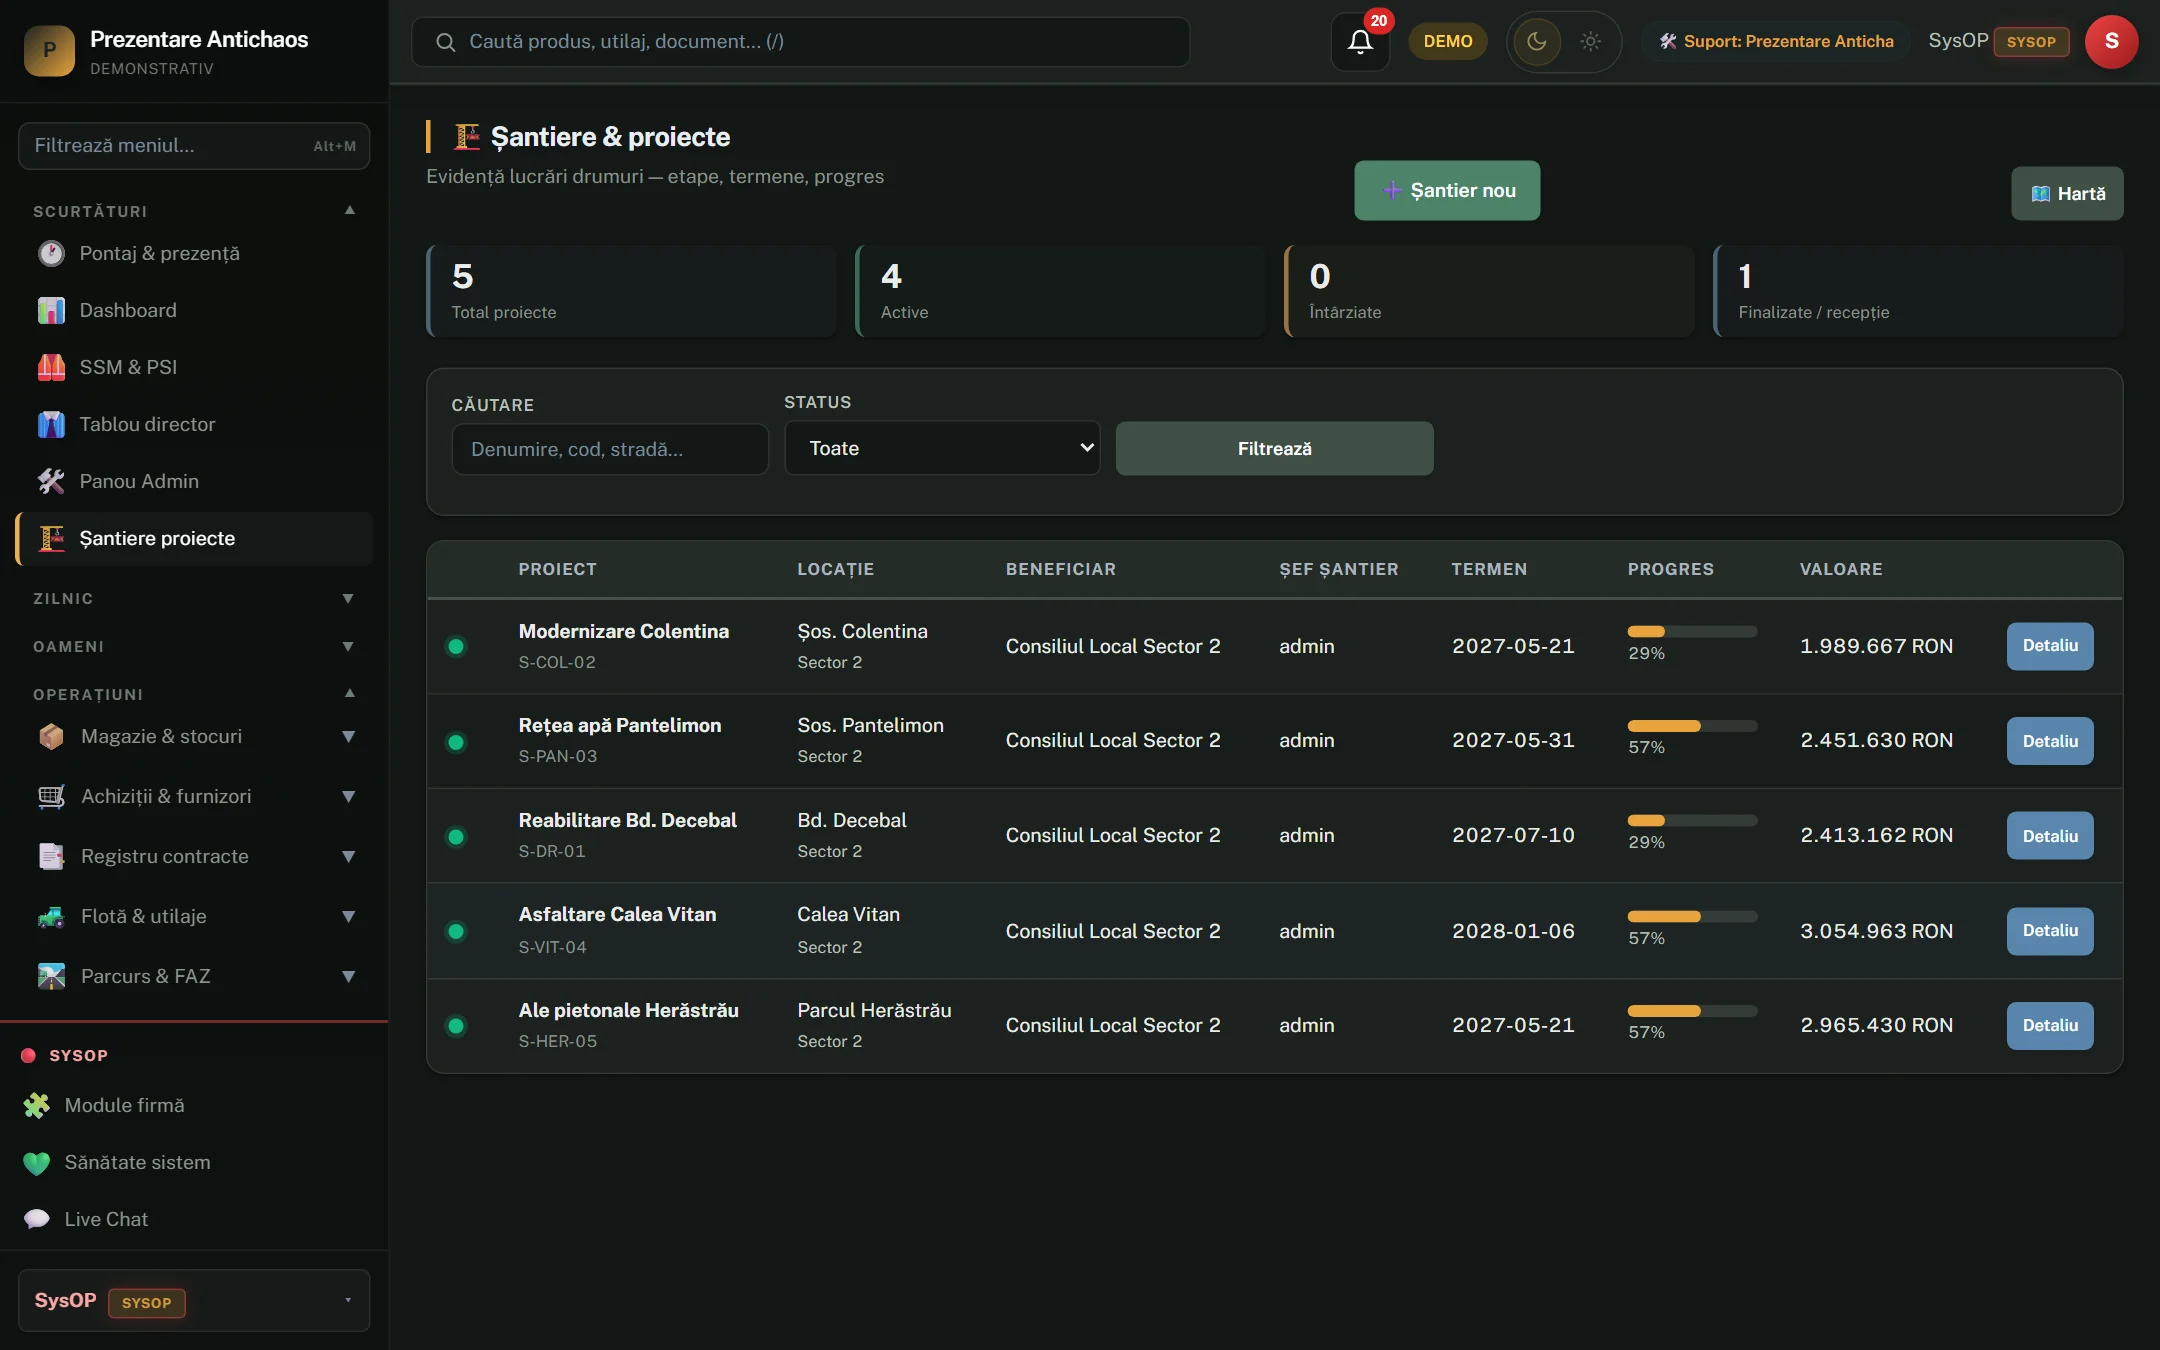Click the P company logo icon
This screenshot has height=1350, width=2160.
tap(49, 50)
